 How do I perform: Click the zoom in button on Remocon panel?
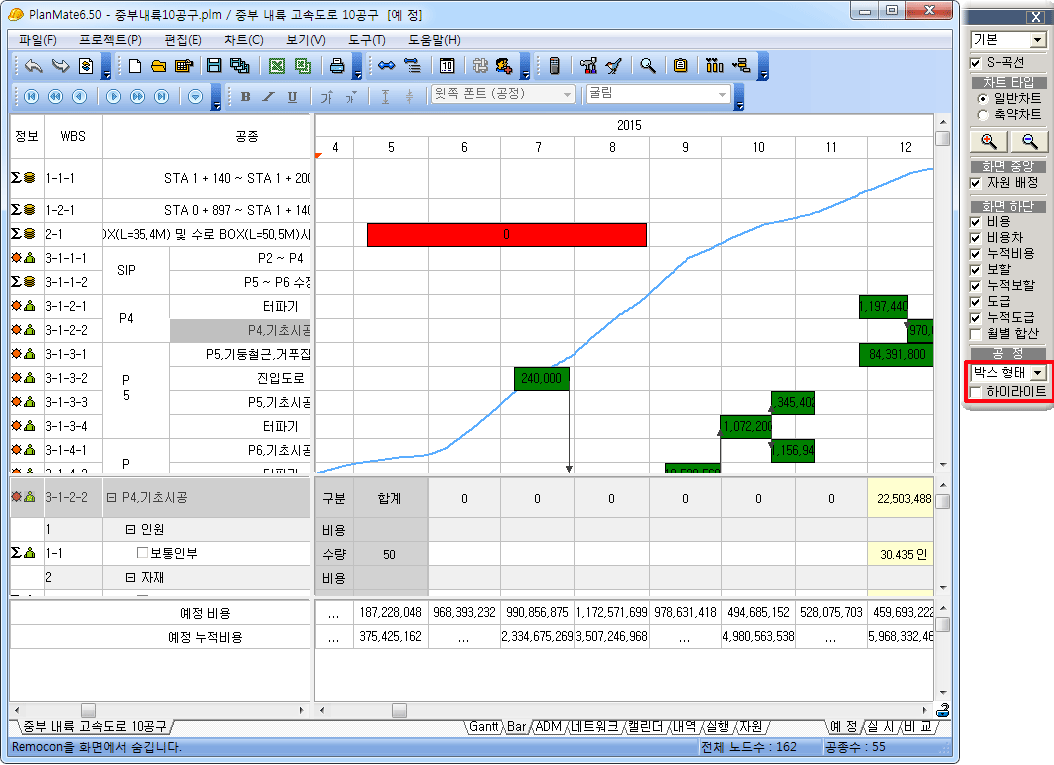point(987,141)
